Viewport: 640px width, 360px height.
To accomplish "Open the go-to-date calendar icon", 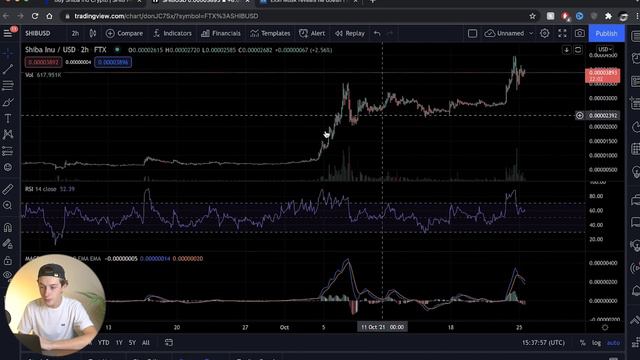I will 169,342.
